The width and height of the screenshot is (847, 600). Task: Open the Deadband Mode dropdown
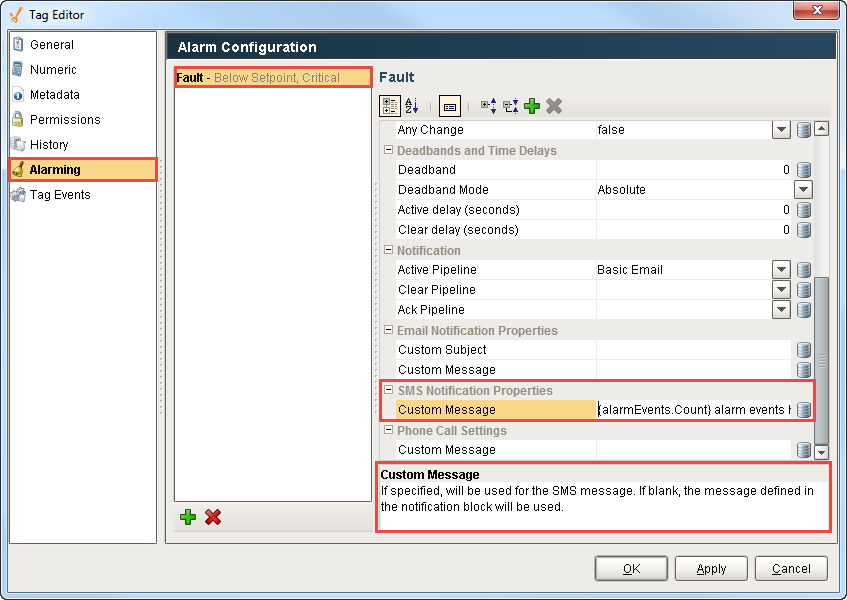(804, 189)
